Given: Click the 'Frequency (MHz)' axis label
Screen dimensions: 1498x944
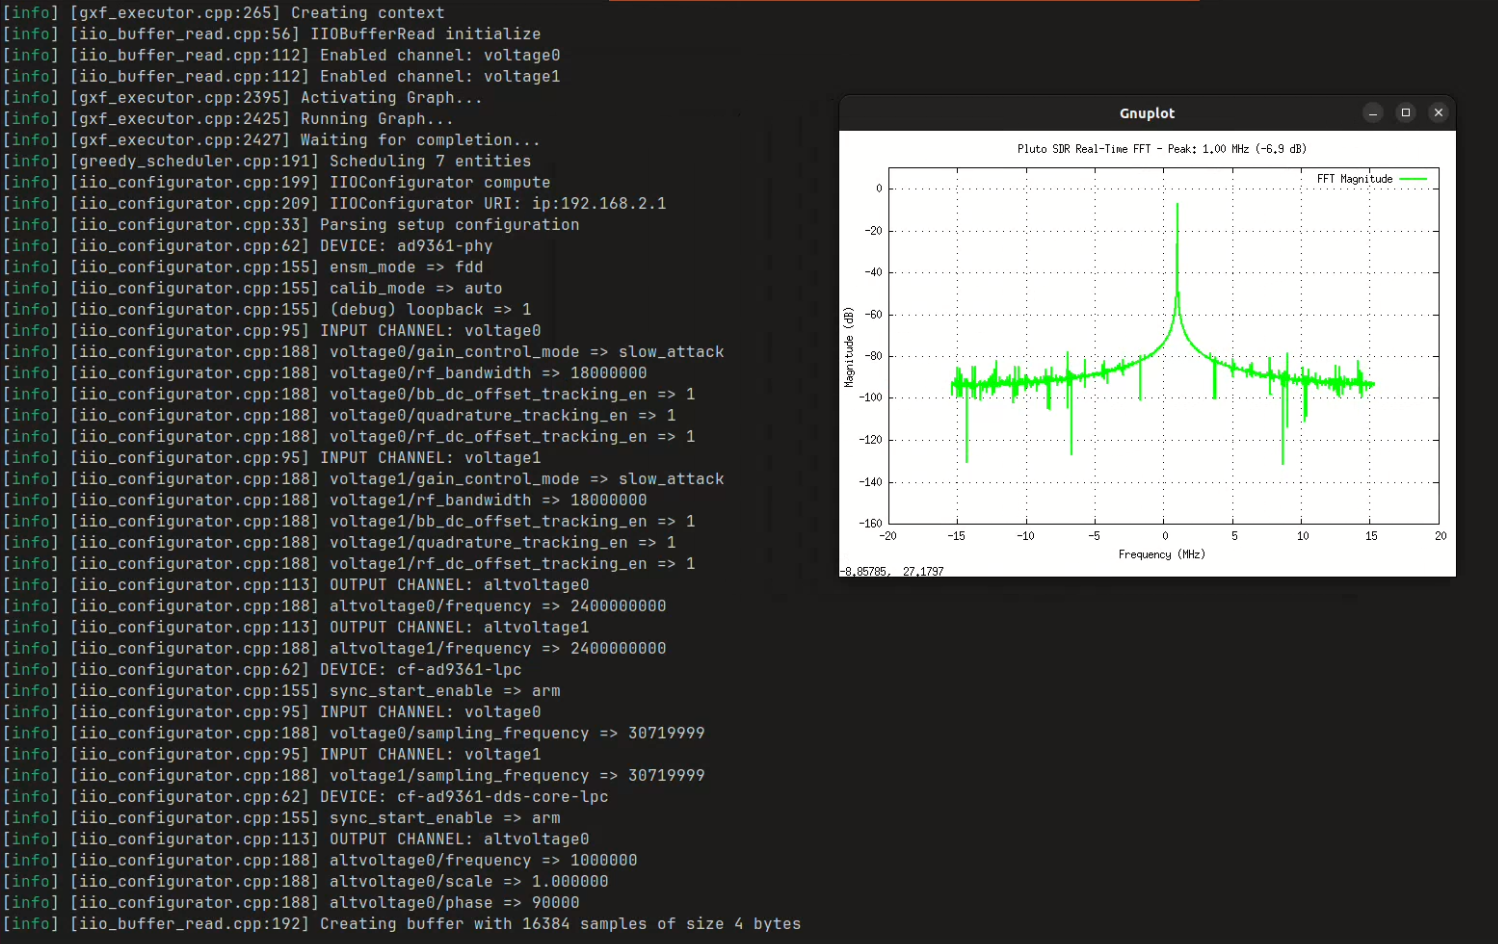Looking at the screenshot, I should [x=1162, y=554].
